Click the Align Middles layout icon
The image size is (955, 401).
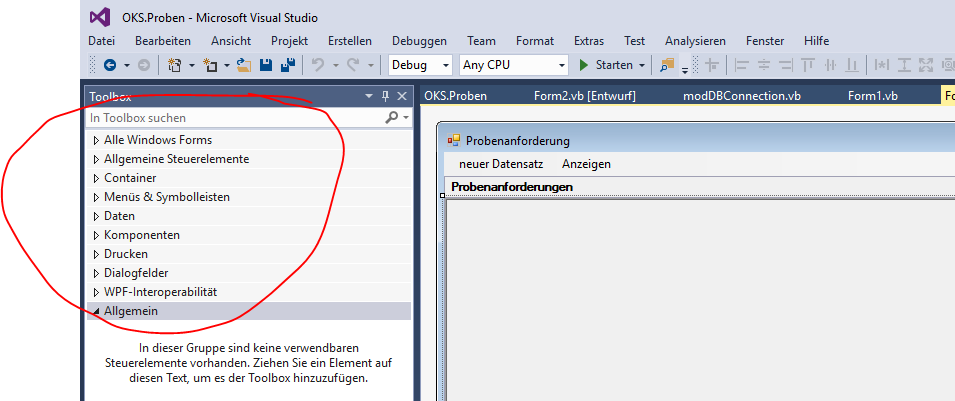tap(830, 65)
